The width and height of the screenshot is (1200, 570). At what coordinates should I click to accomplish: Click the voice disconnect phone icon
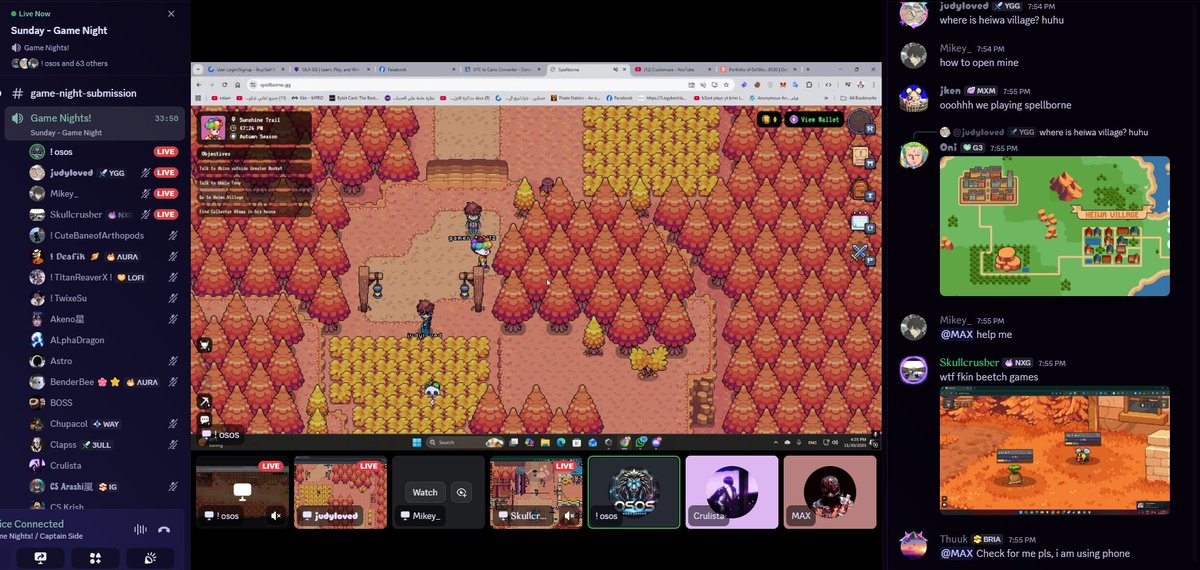164,529
